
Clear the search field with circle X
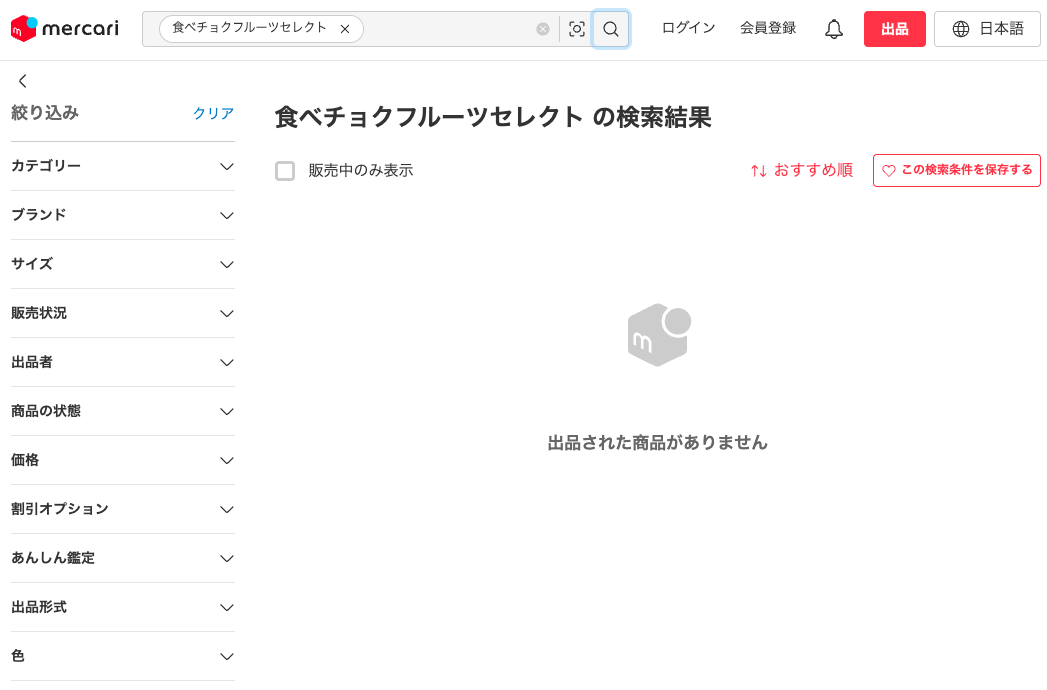(x=543, y=29)
